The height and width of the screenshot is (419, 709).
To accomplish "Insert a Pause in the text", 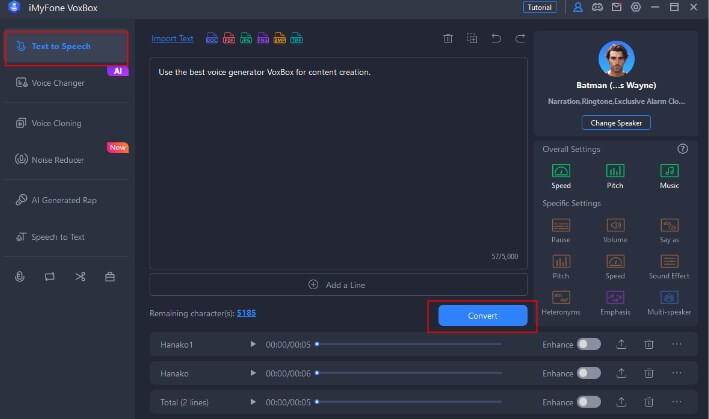I will tap(561, 231).
